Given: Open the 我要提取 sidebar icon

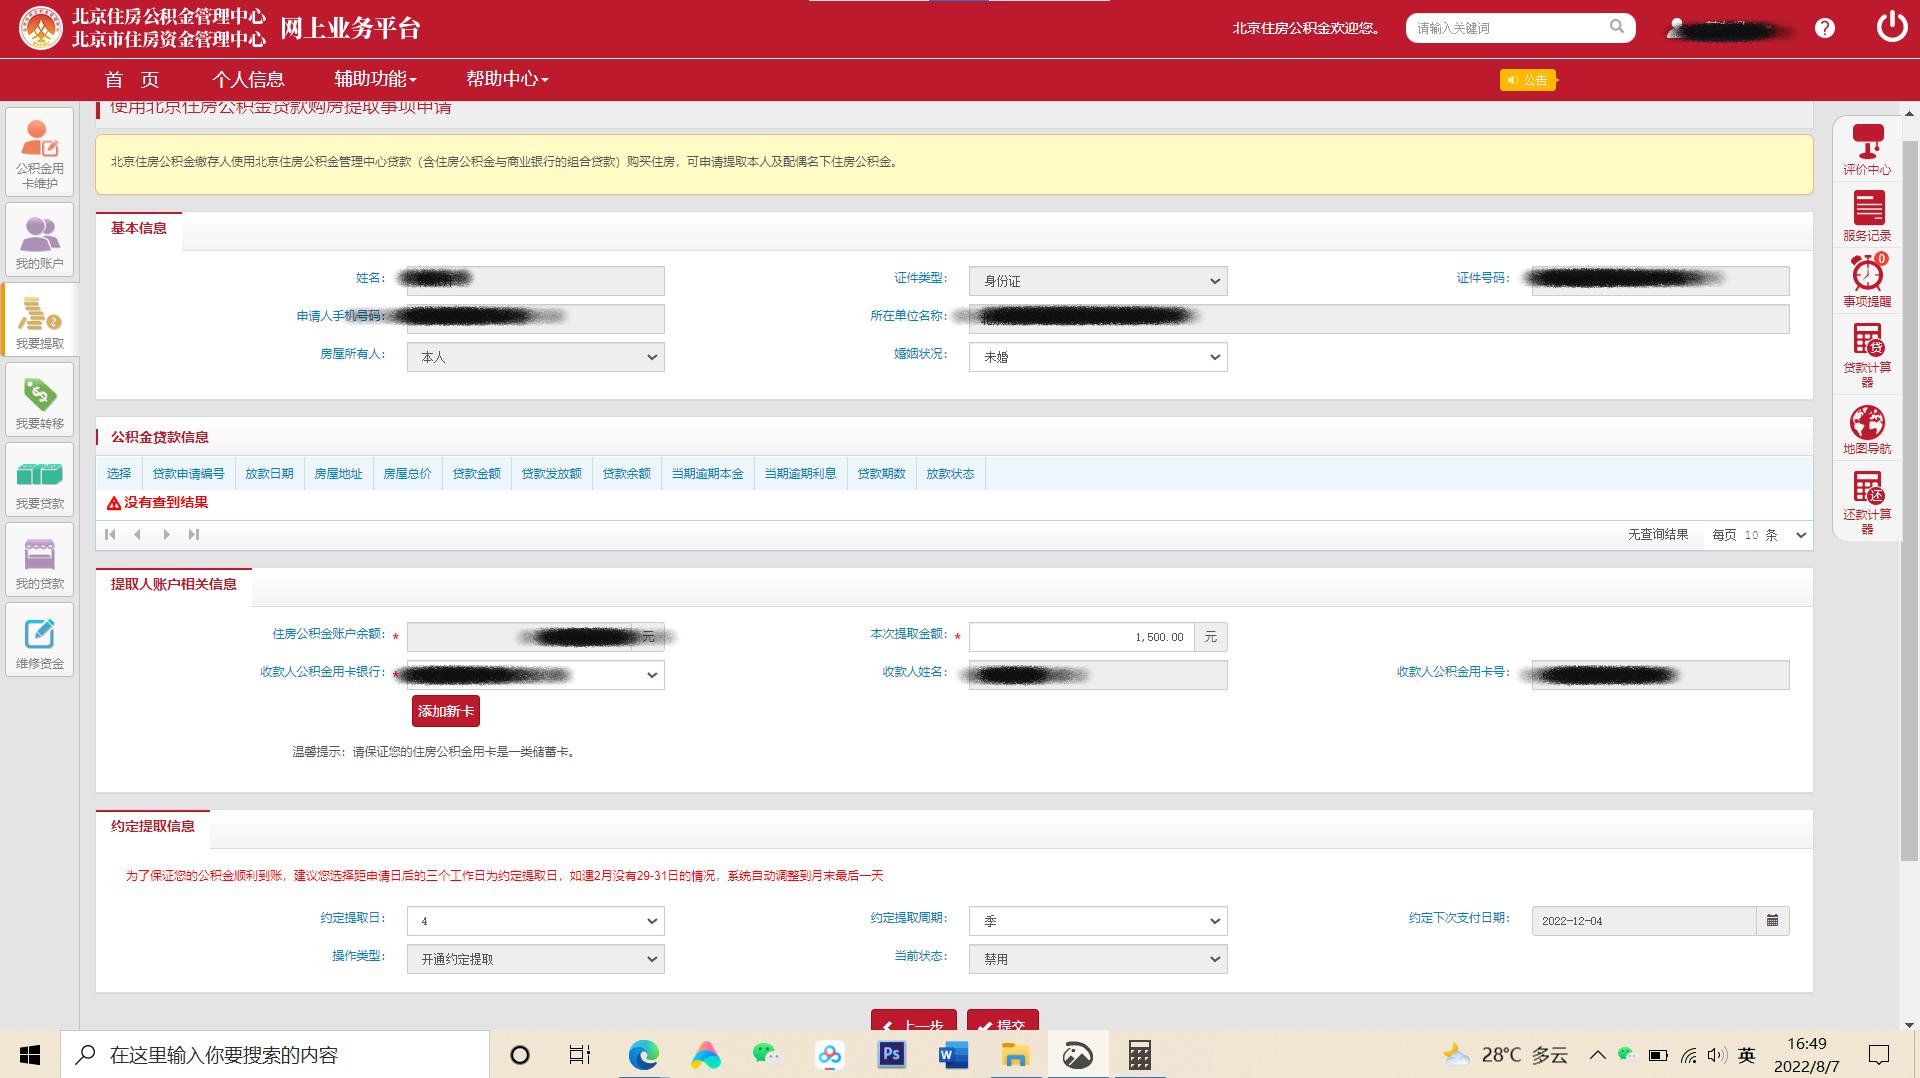Looking at the screenshot, I should [x=39, y=319].
